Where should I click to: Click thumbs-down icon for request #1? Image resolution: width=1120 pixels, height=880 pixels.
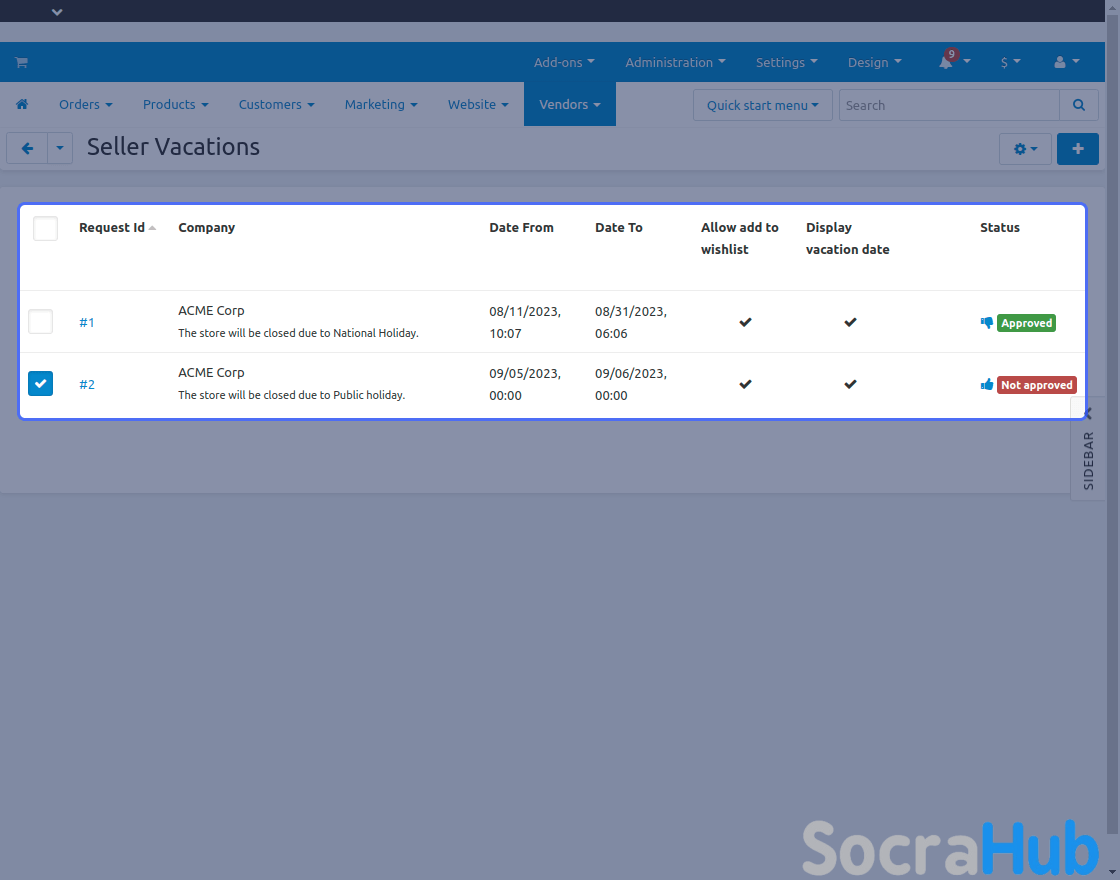(987, 323)
